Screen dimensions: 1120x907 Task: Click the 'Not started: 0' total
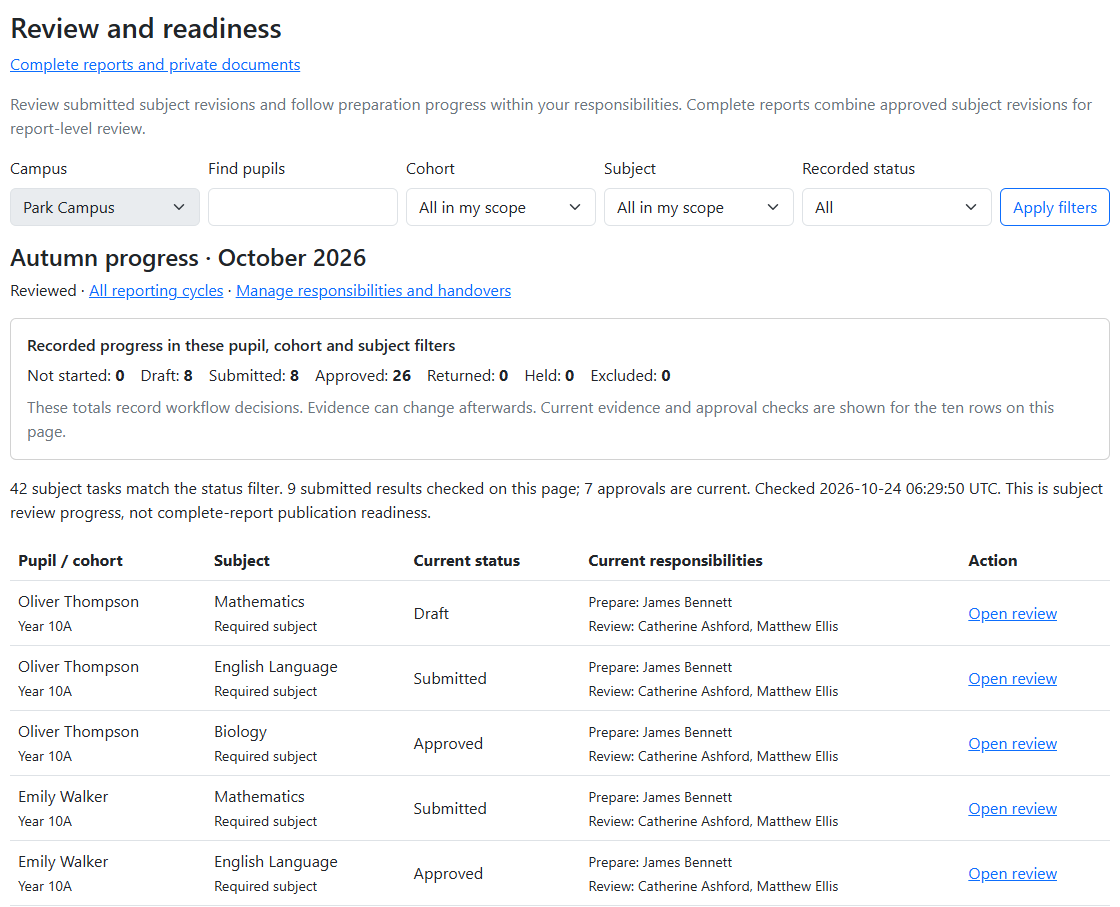(x=76, y=376)
